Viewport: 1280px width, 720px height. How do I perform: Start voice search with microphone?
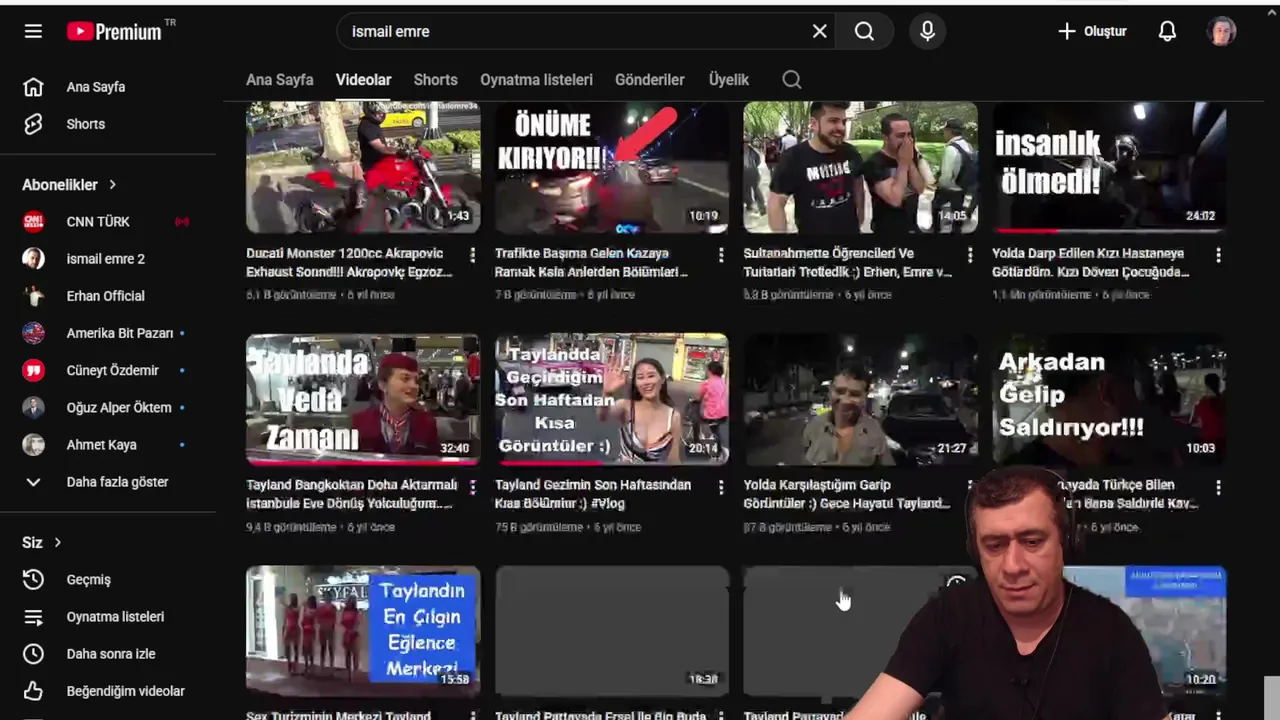click(x=927, y=31)
